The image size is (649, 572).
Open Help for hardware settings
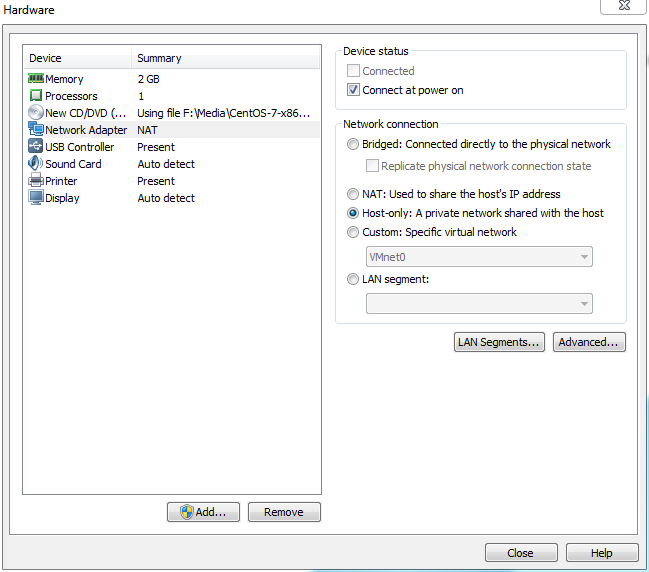(602, 553)
